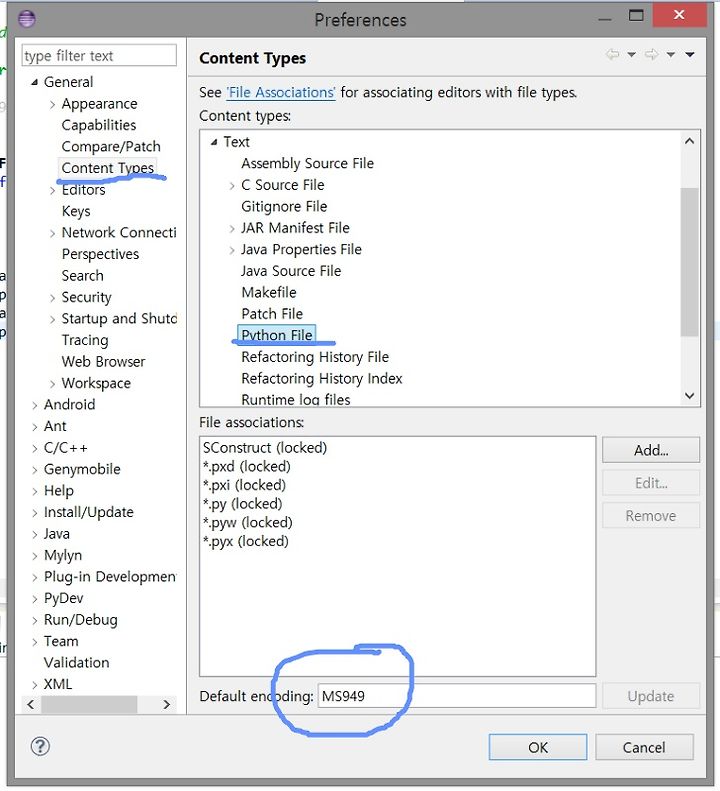
Task: Select Java Source File content type
Action: [x=291, y=271]
